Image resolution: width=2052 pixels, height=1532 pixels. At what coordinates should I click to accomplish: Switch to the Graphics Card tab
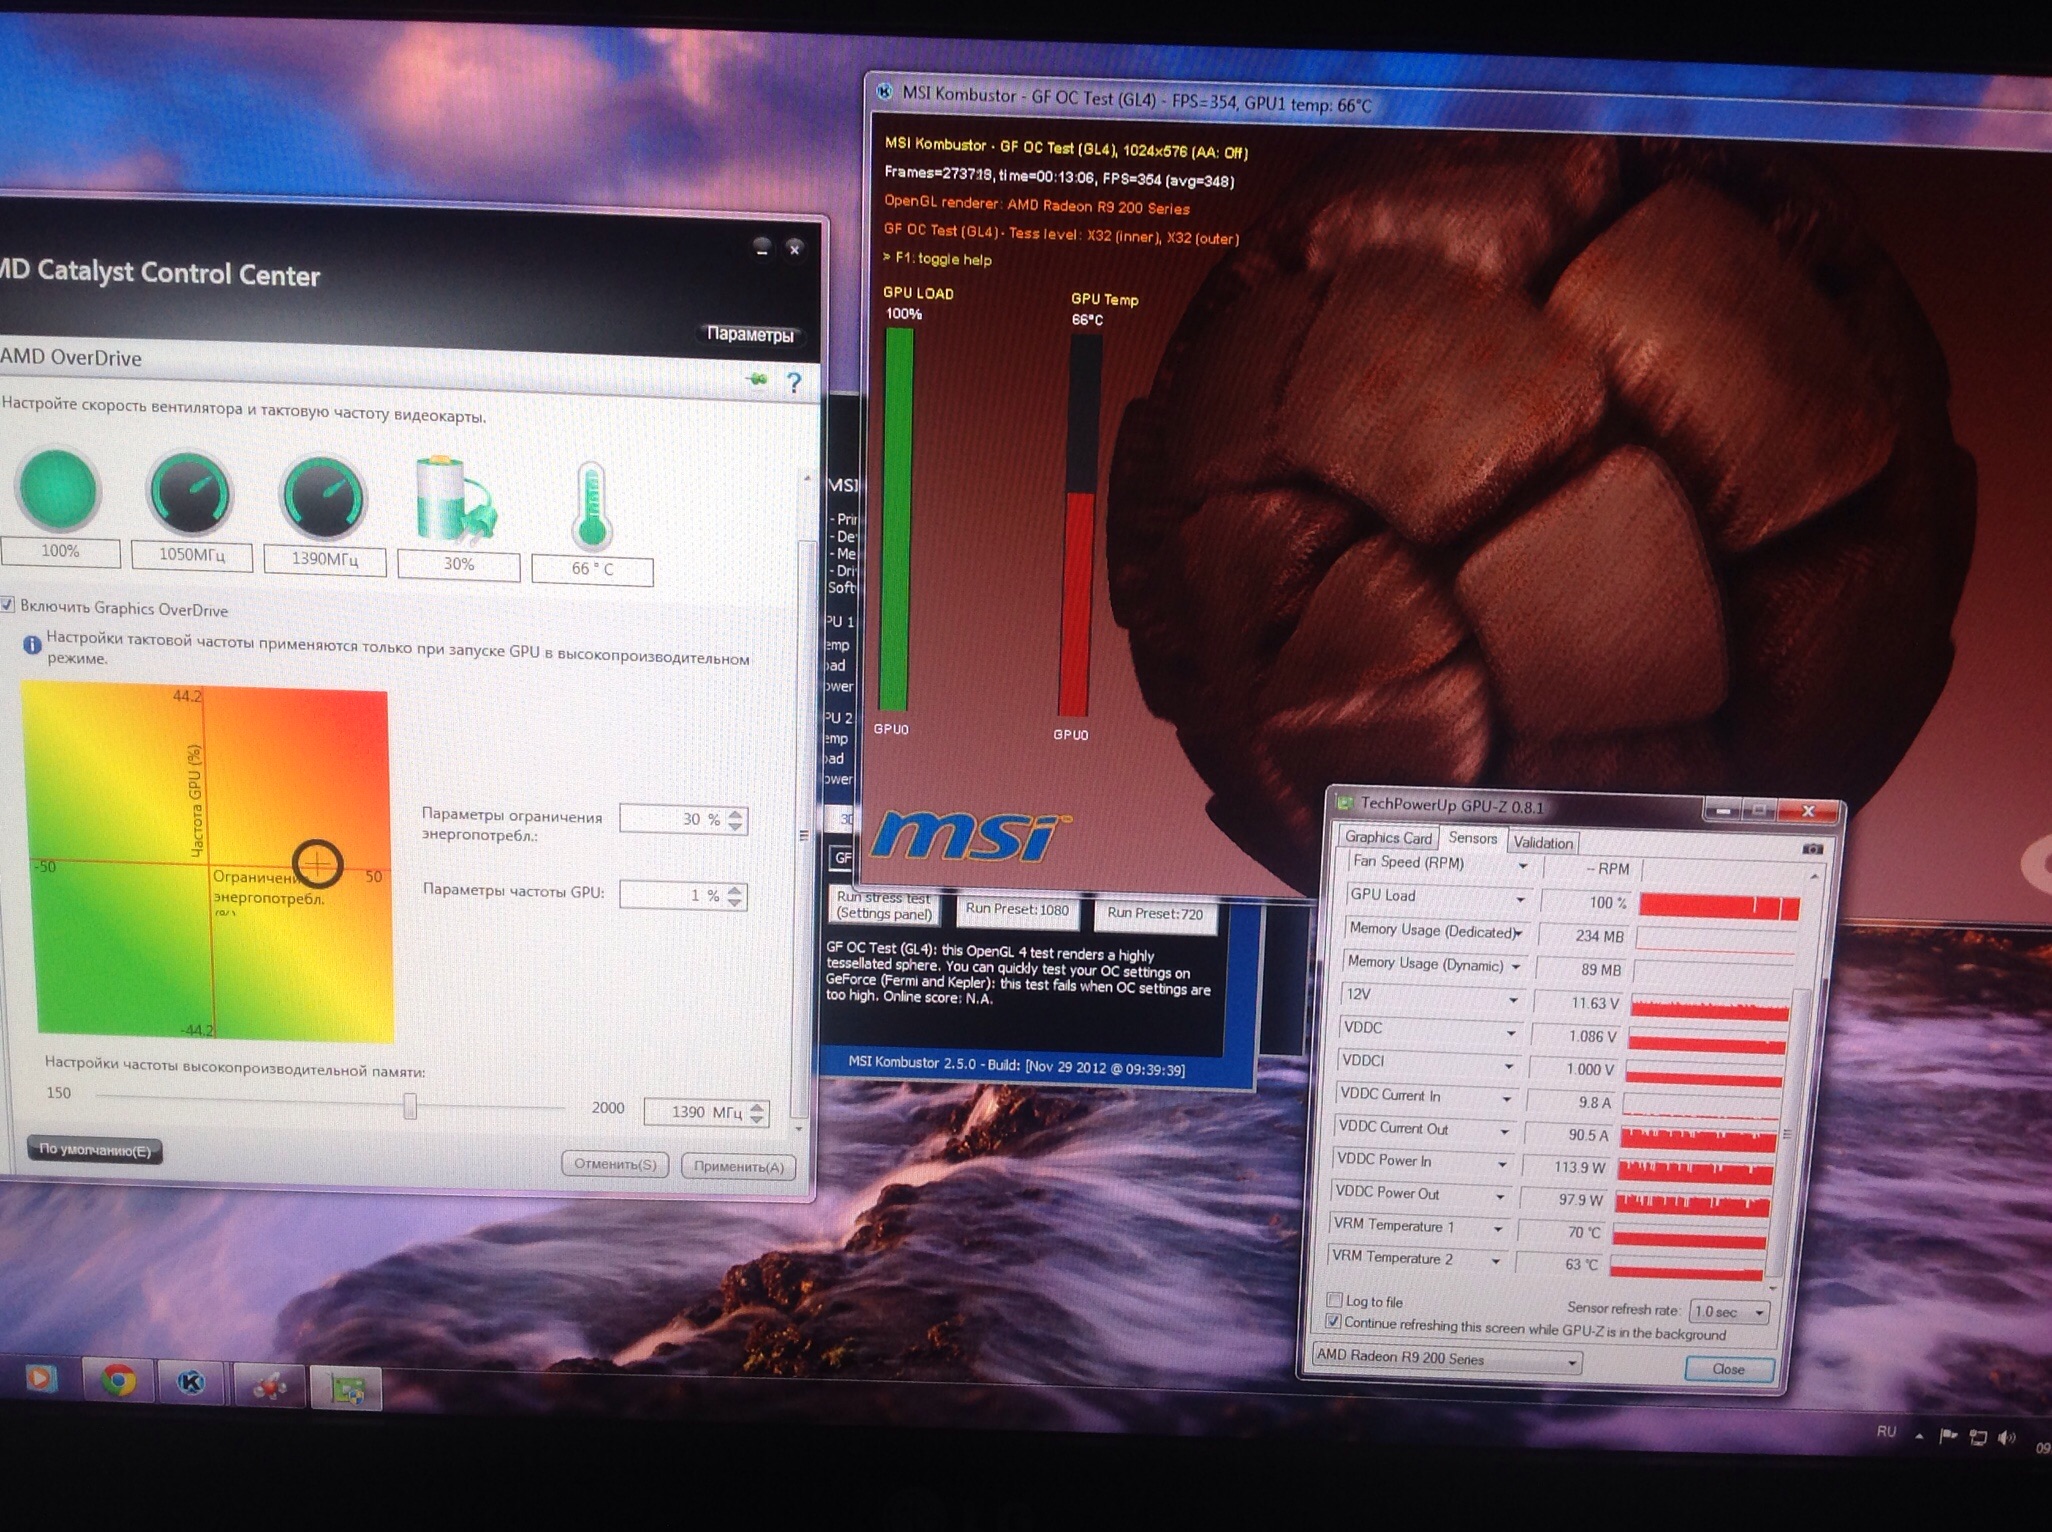[1388, 837]
